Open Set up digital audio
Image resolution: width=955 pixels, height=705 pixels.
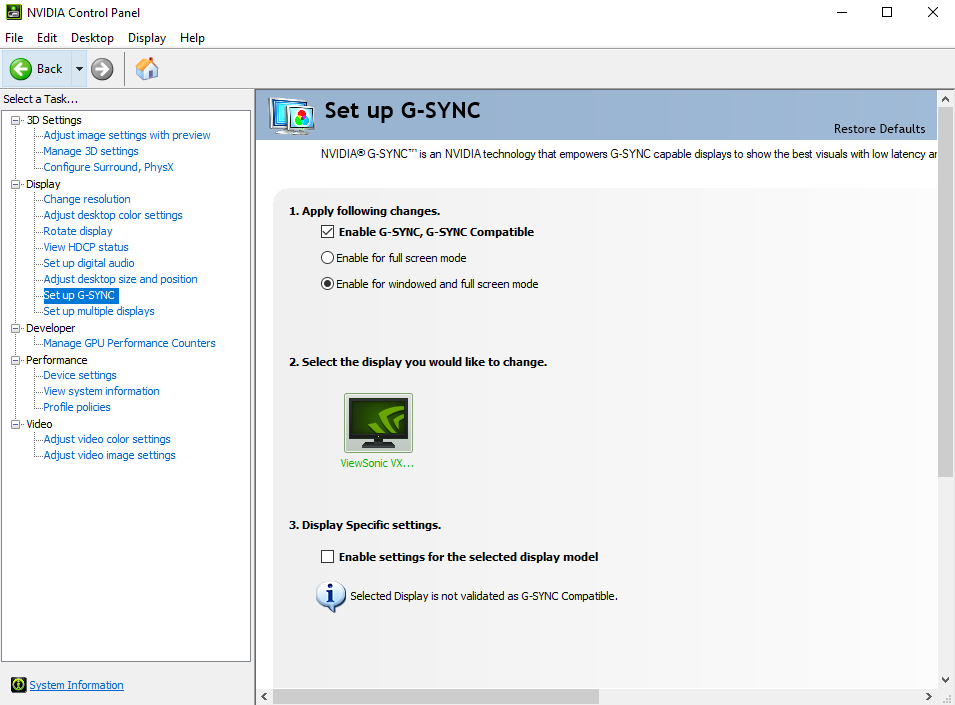click(88, 263)
